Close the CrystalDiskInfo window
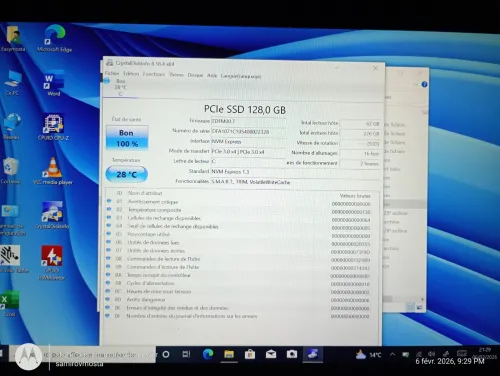 point(376,68)
